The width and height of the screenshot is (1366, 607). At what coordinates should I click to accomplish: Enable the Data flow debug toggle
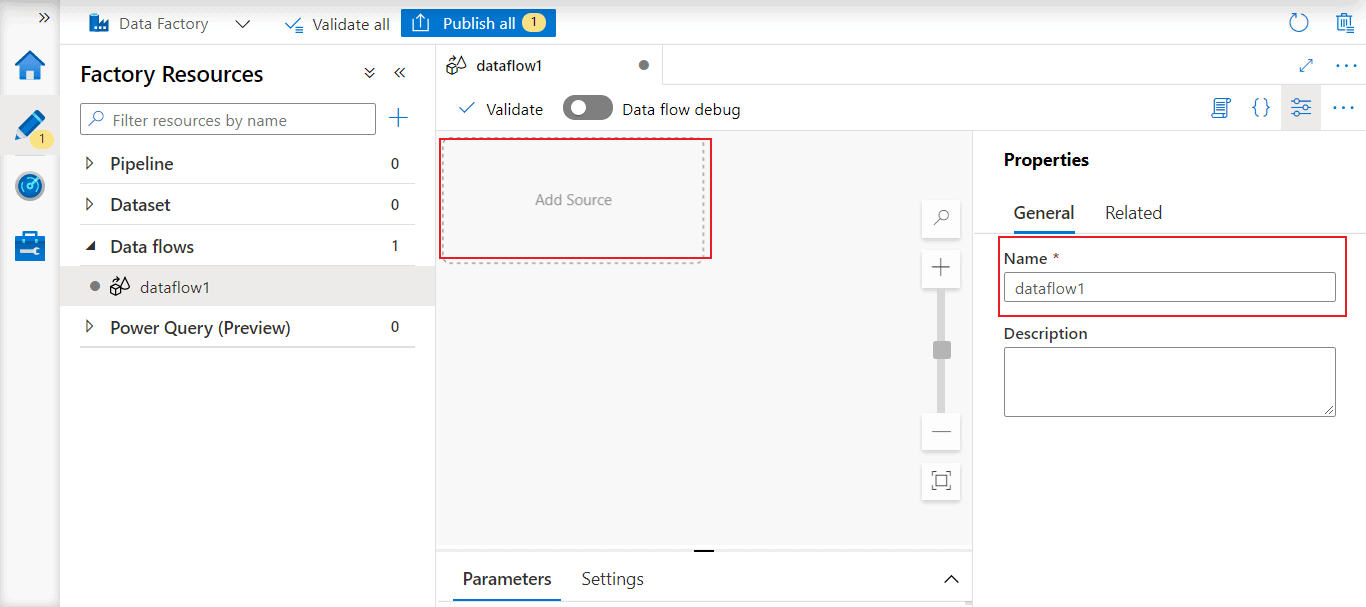[587, 109]
